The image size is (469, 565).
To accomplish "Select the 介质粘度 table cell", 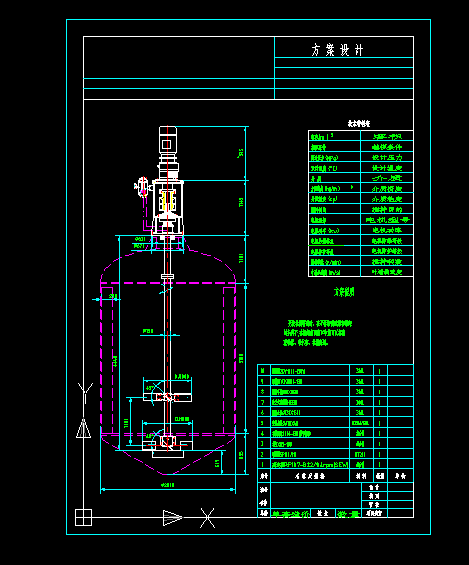I will 387,199.
